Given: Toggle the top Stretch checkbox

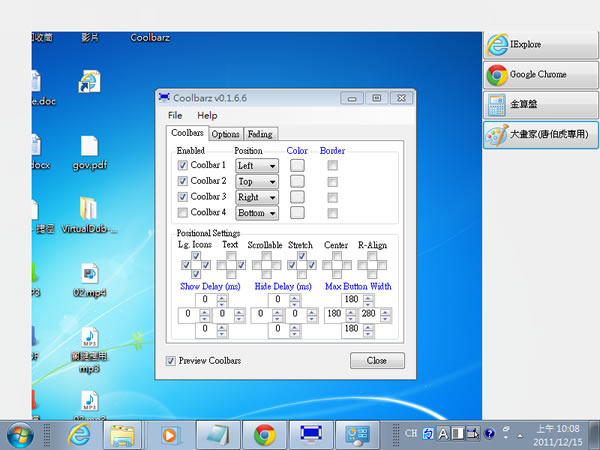Looking at the screenshot, I should pyautogui.click(x=302, y=256).
